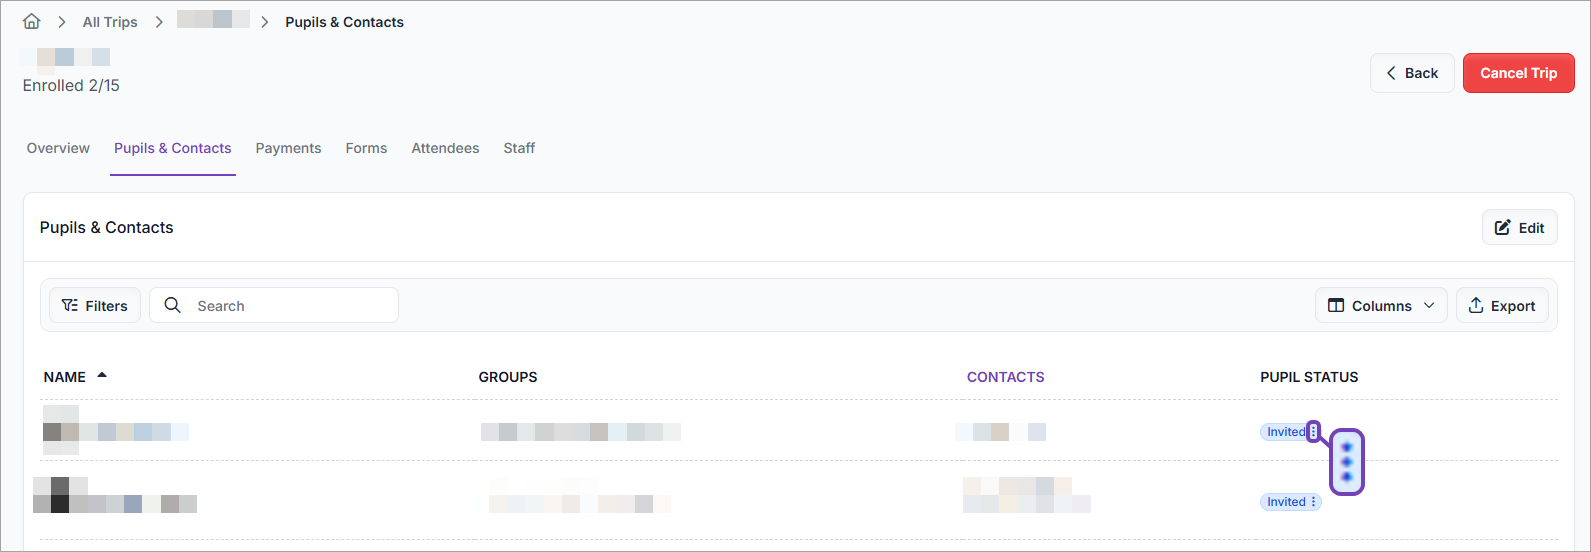The width and height of the screenshot is (1591, 552).
Task: Open the Staff tab
Action: 519,148
